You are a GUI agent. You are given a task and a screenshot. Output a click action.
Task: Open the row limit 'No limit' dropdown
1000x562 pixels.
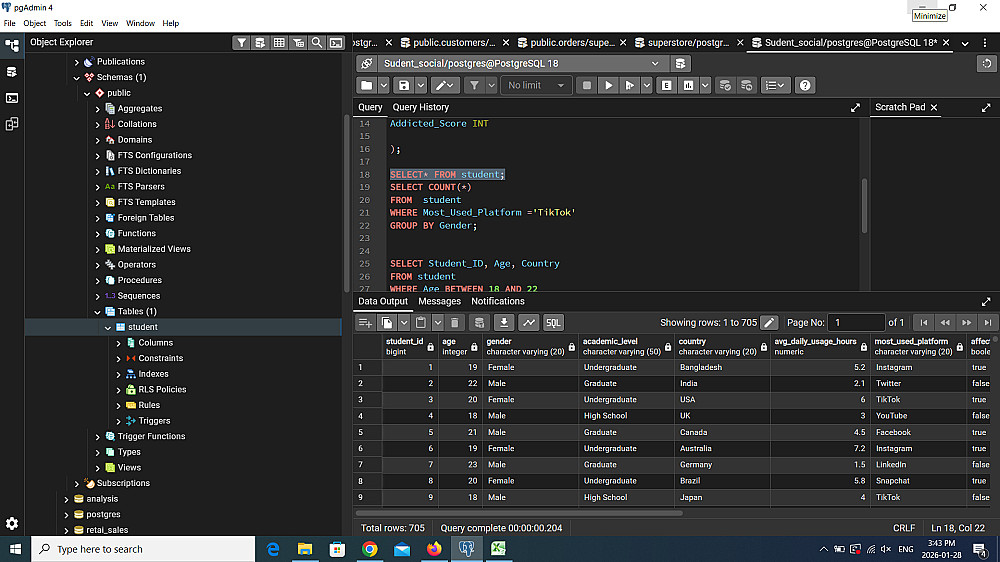point(535,86)
